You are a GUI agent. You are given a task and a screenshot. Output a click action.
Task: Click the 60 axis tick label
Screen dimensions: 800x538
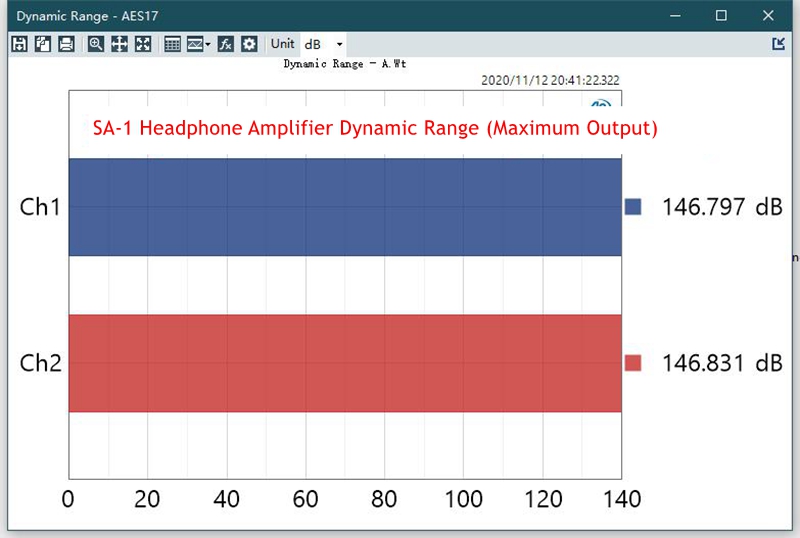pos(305,499)
